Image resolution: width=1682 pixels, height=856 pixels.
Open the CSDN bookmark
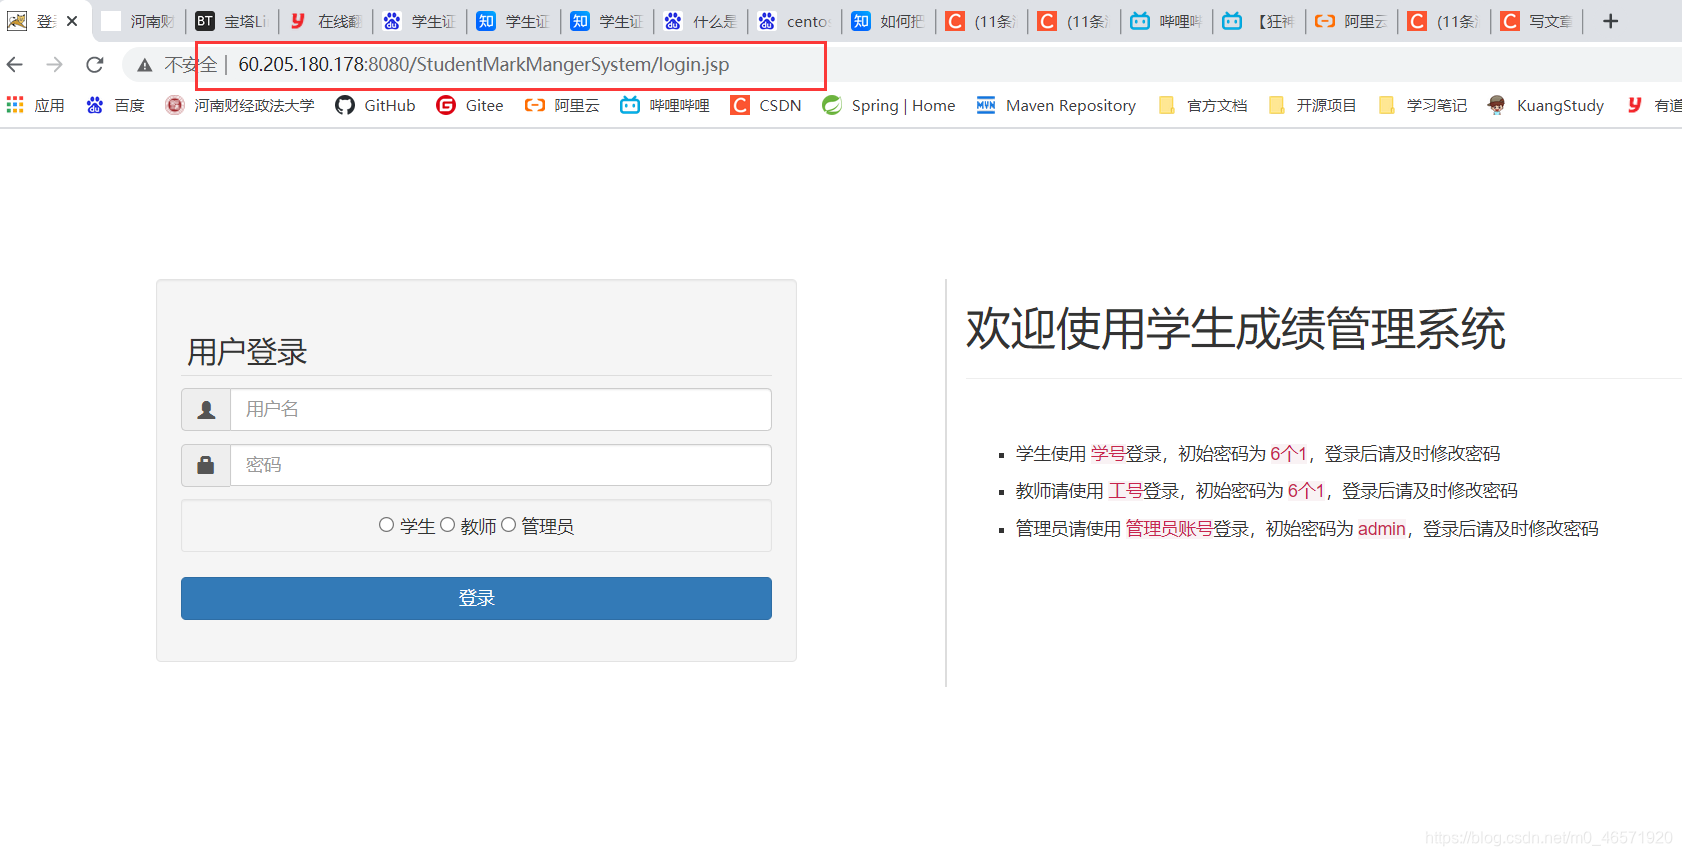(766, 105)
